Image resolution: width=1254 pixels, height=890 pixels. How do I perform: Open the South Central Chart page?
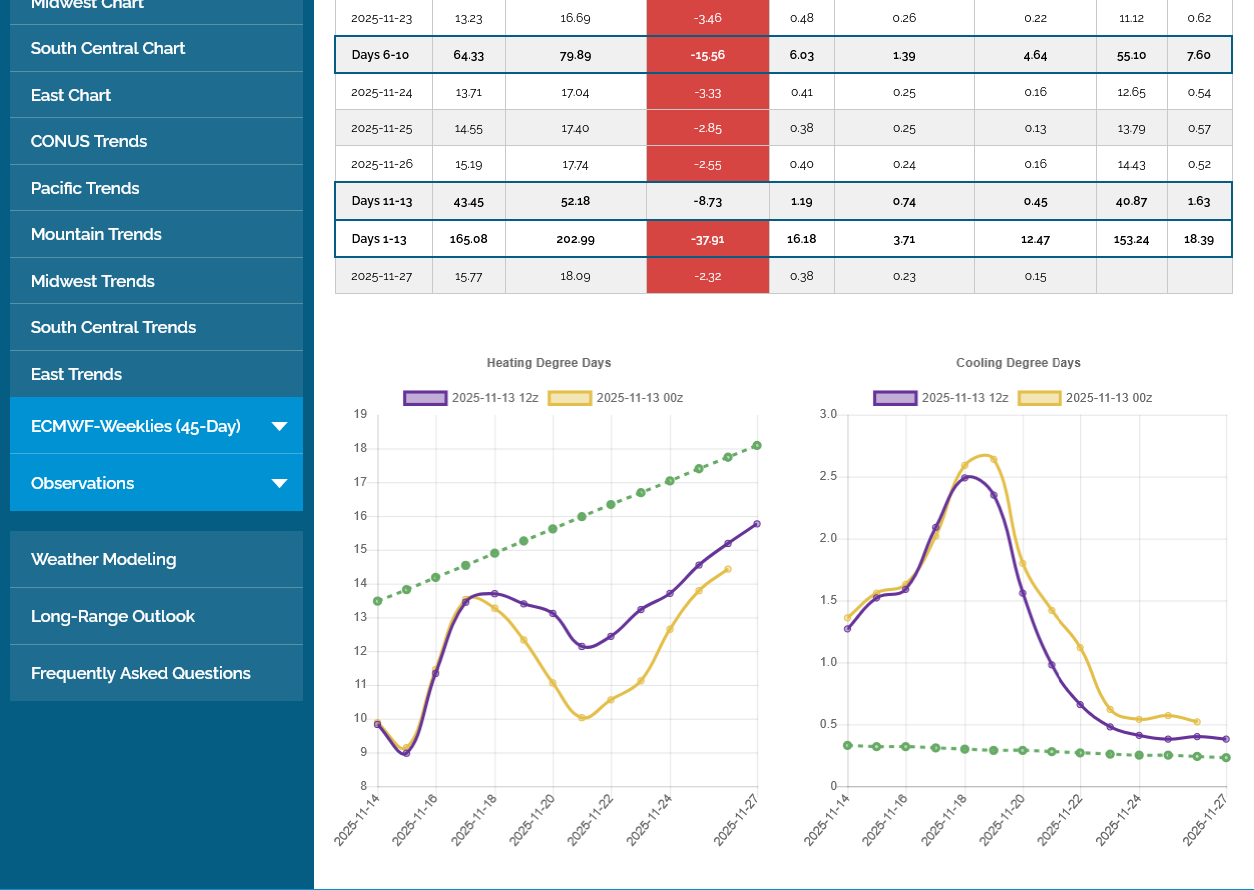pyautogui.click(x=108, y=48)
